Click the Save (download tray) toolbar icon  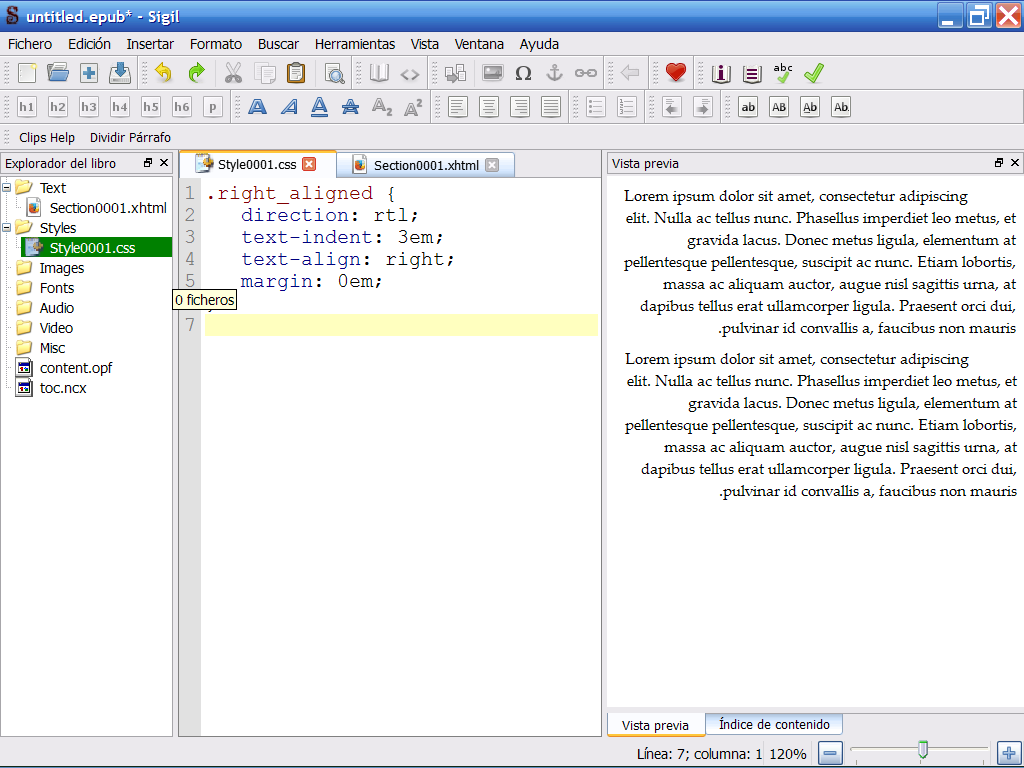[120, 73]
